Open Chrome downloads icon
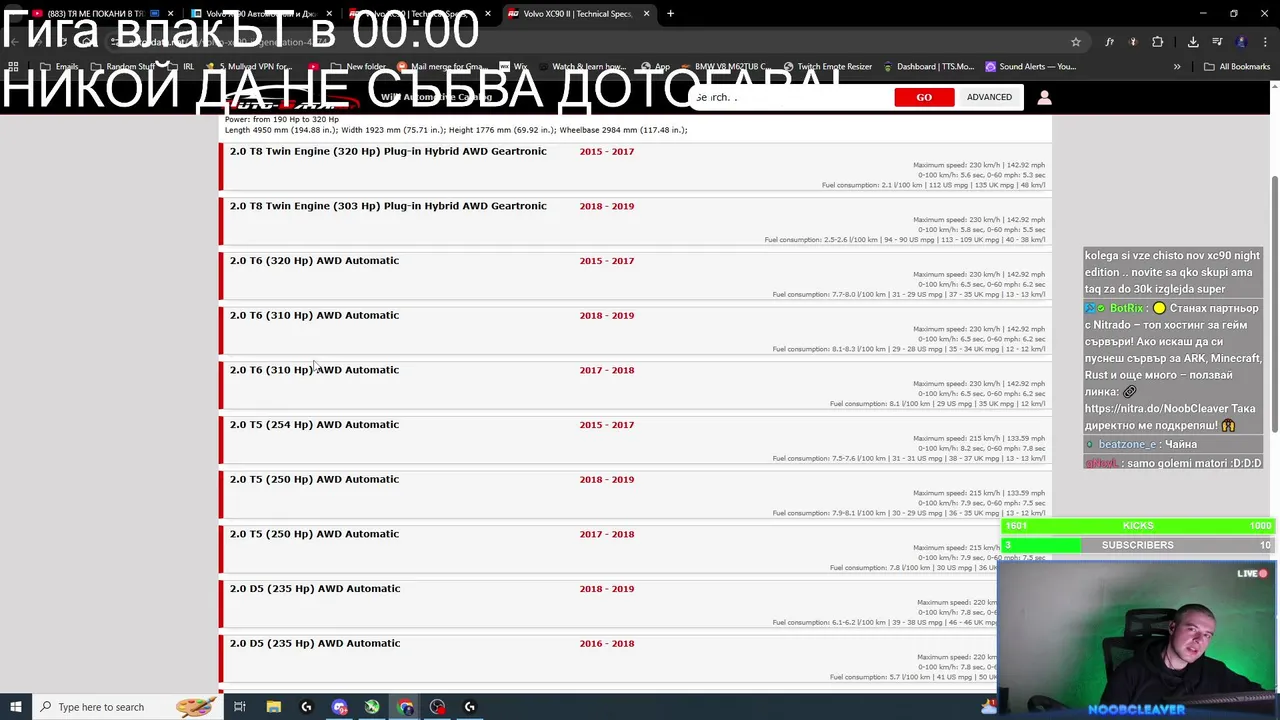Image resolution: width=1280 pixels, height=720 pixels. pyautogui.click(x=1193, y=42)
